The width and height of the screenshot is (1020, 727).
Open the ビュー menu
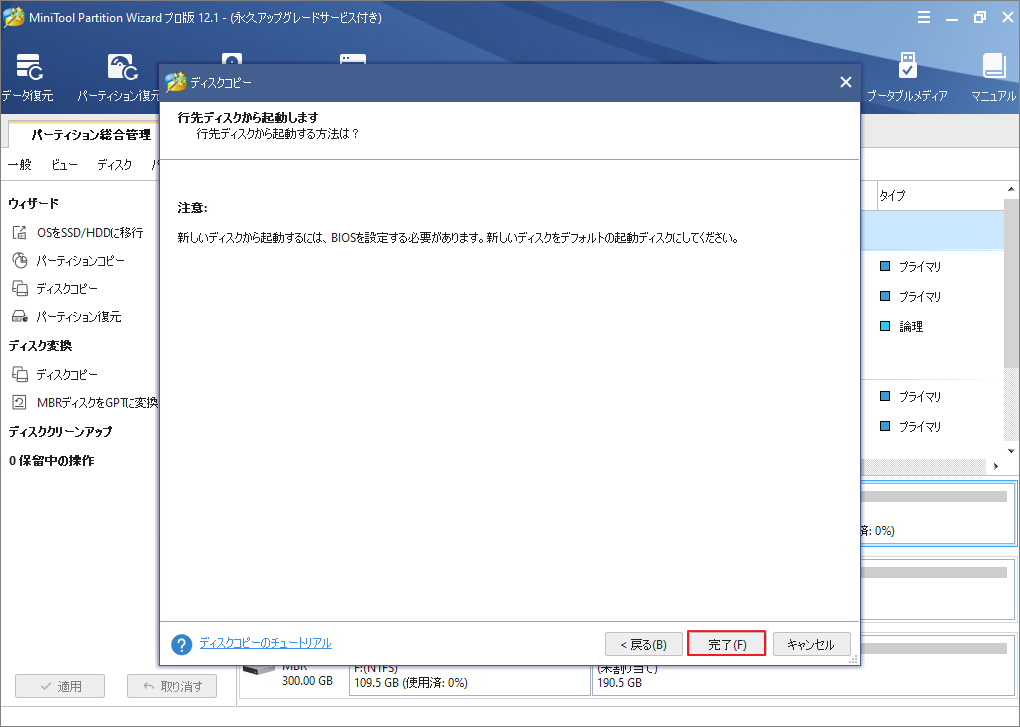click(x=64, y=165)
